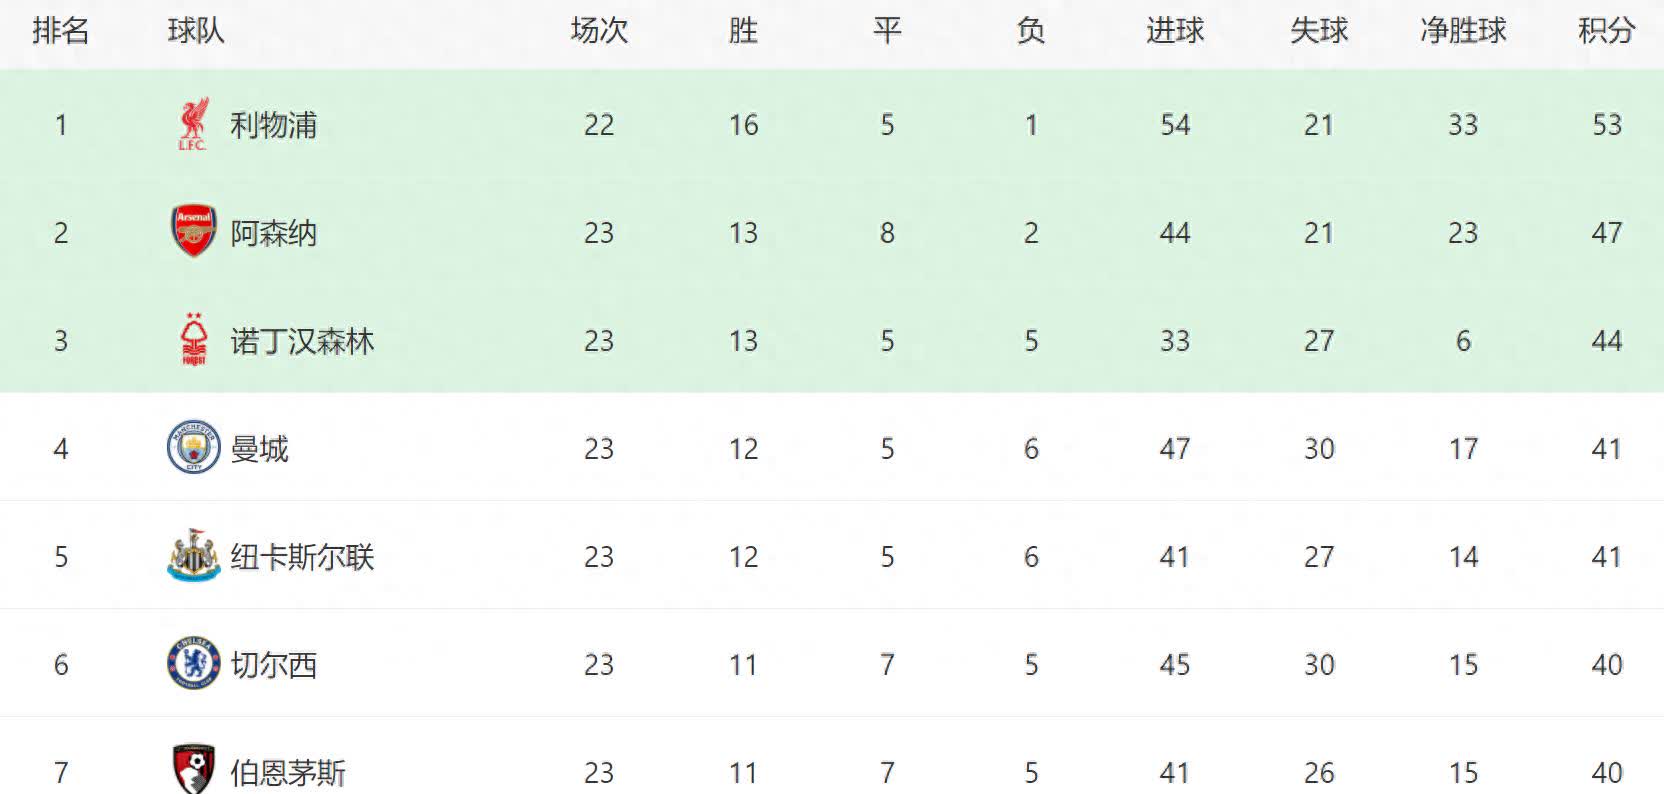Select Liverpool's 53 points cell
Screen dimensions: 1664x794
1606,125
